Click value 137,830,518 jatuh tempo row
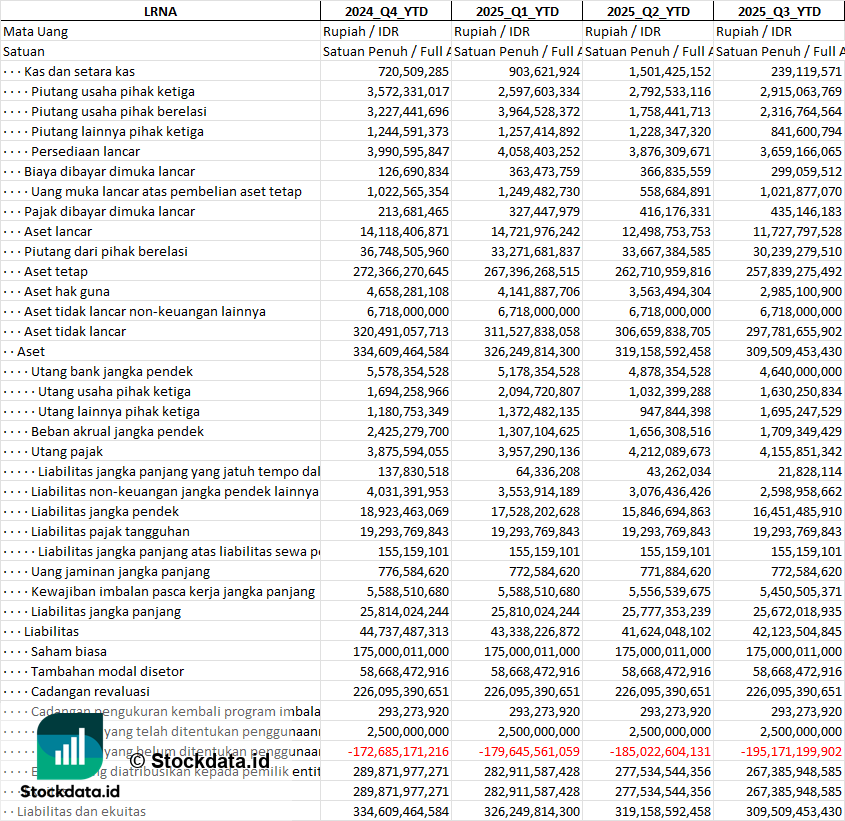The width and height of the screenshot is (845, 821). tap(413, 470)
